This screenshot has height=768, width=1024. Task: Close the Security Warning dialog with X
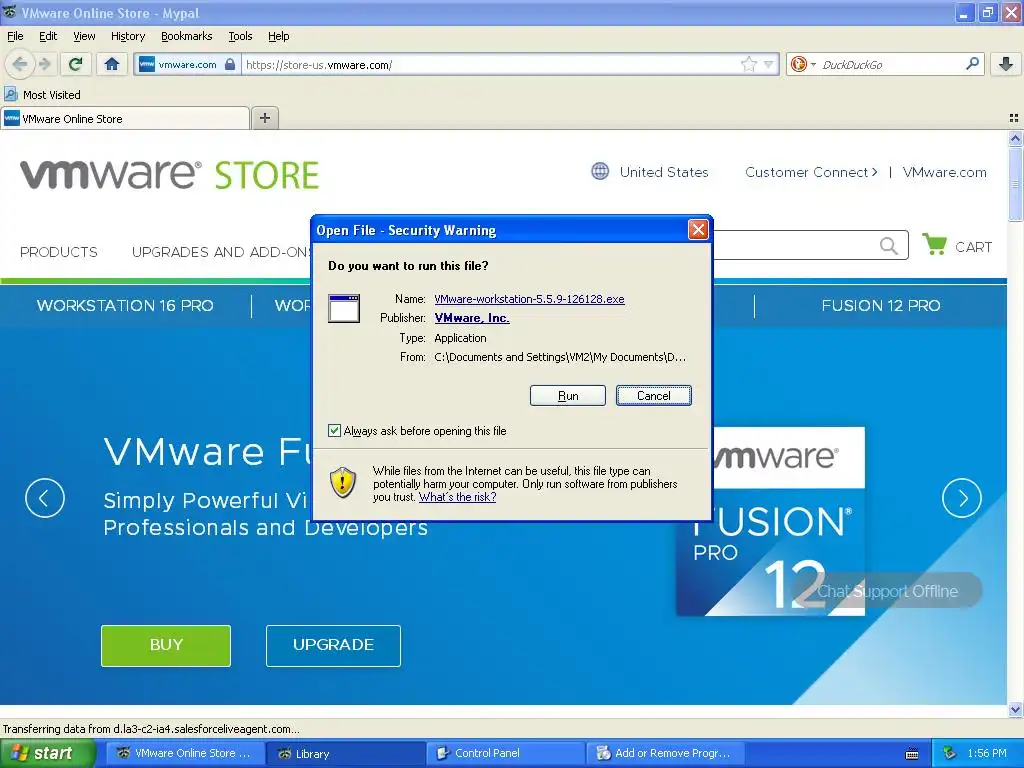pos(698,229)
